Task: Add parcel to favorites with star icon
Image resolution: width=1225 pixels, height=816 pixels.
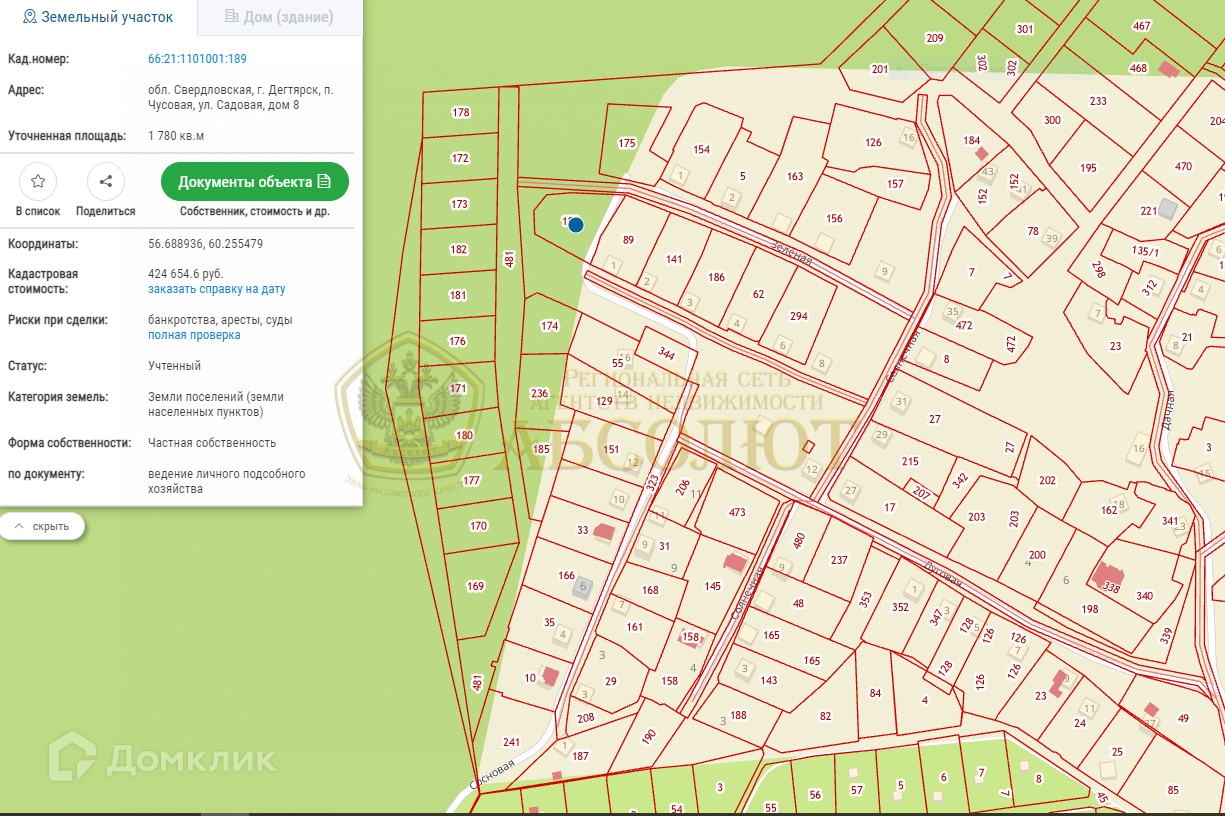Action: tap(38, 181)
